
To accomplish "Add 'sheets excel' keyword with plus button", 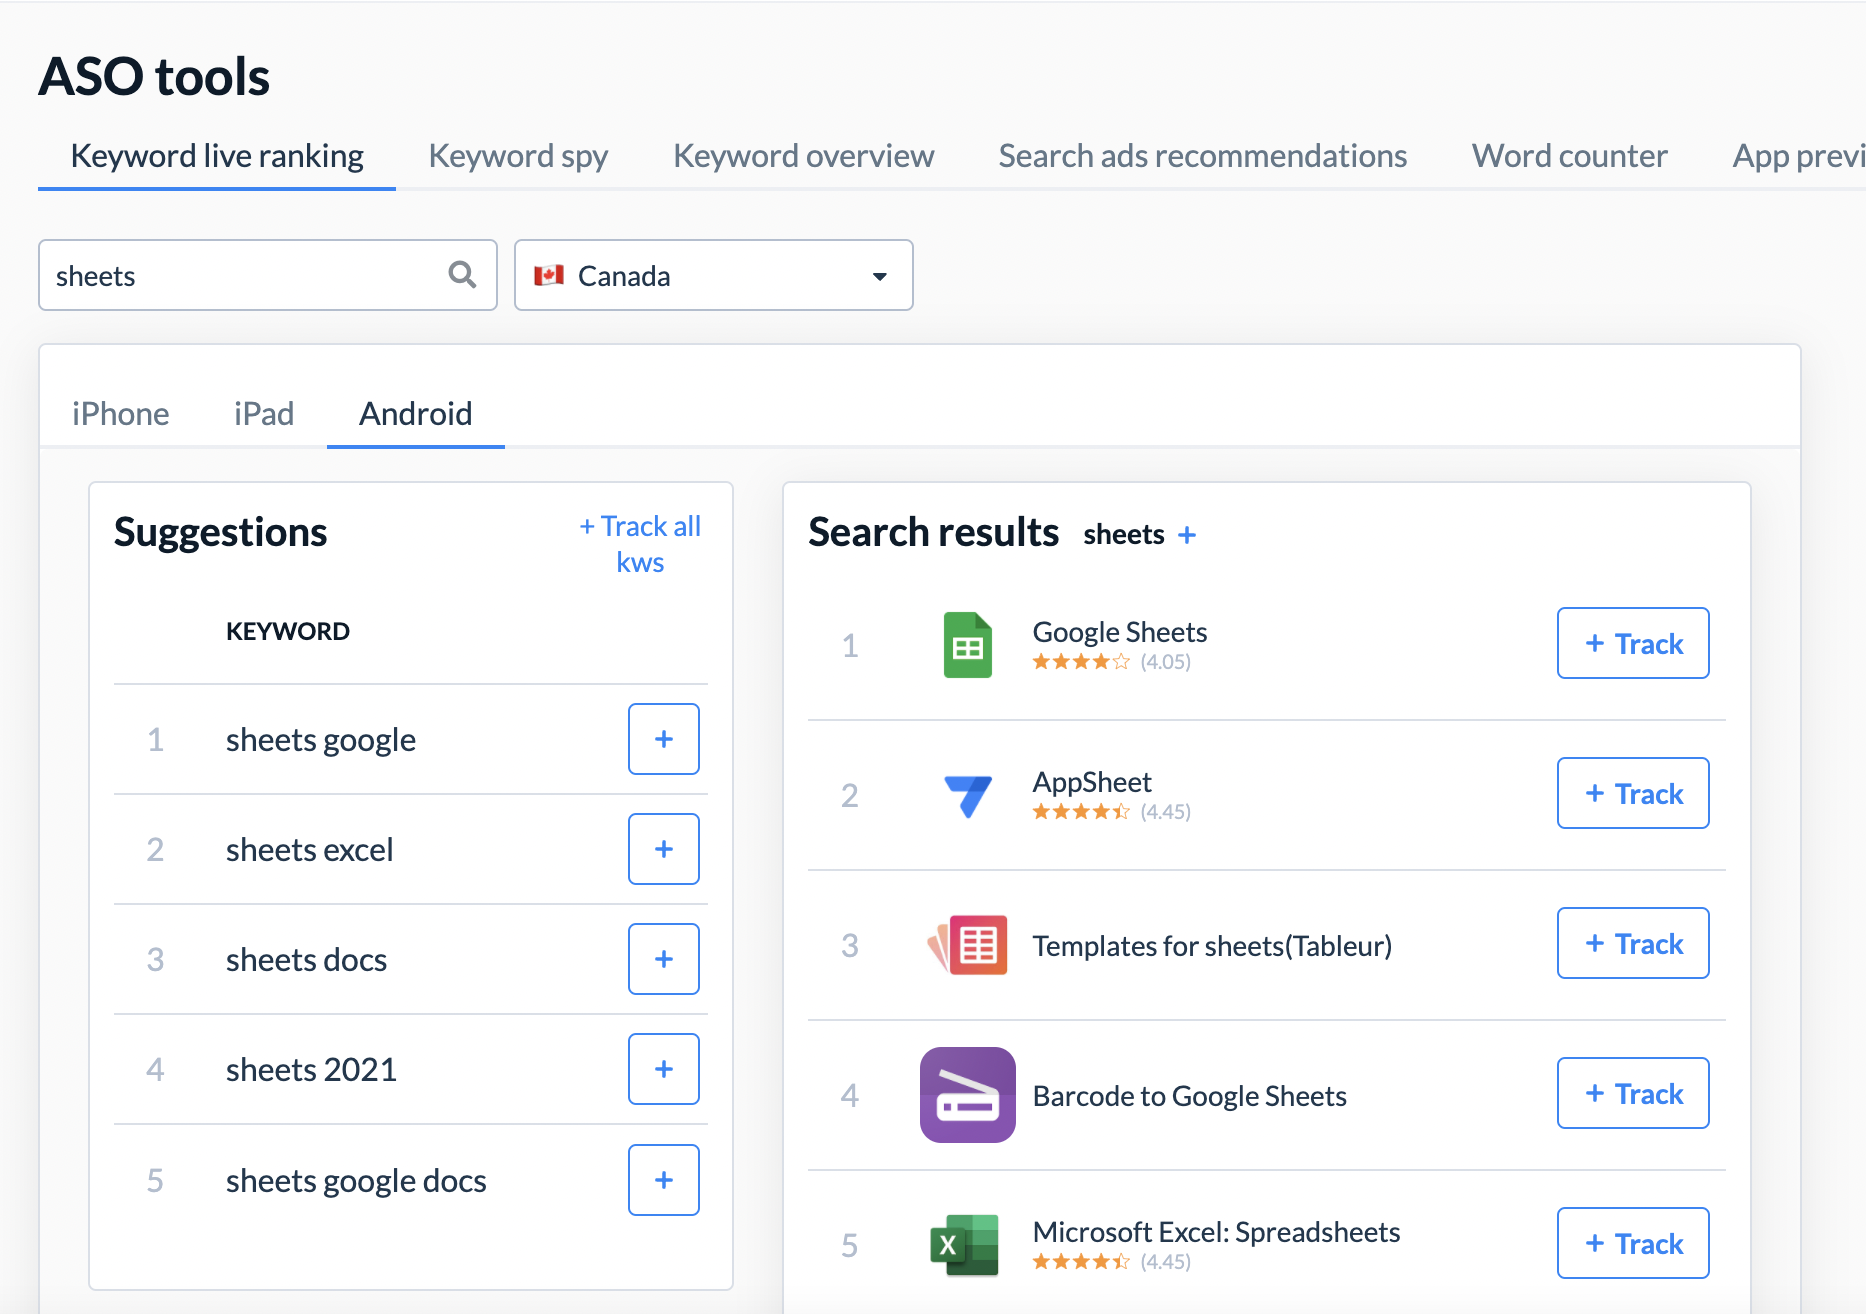I will [664, 849].
